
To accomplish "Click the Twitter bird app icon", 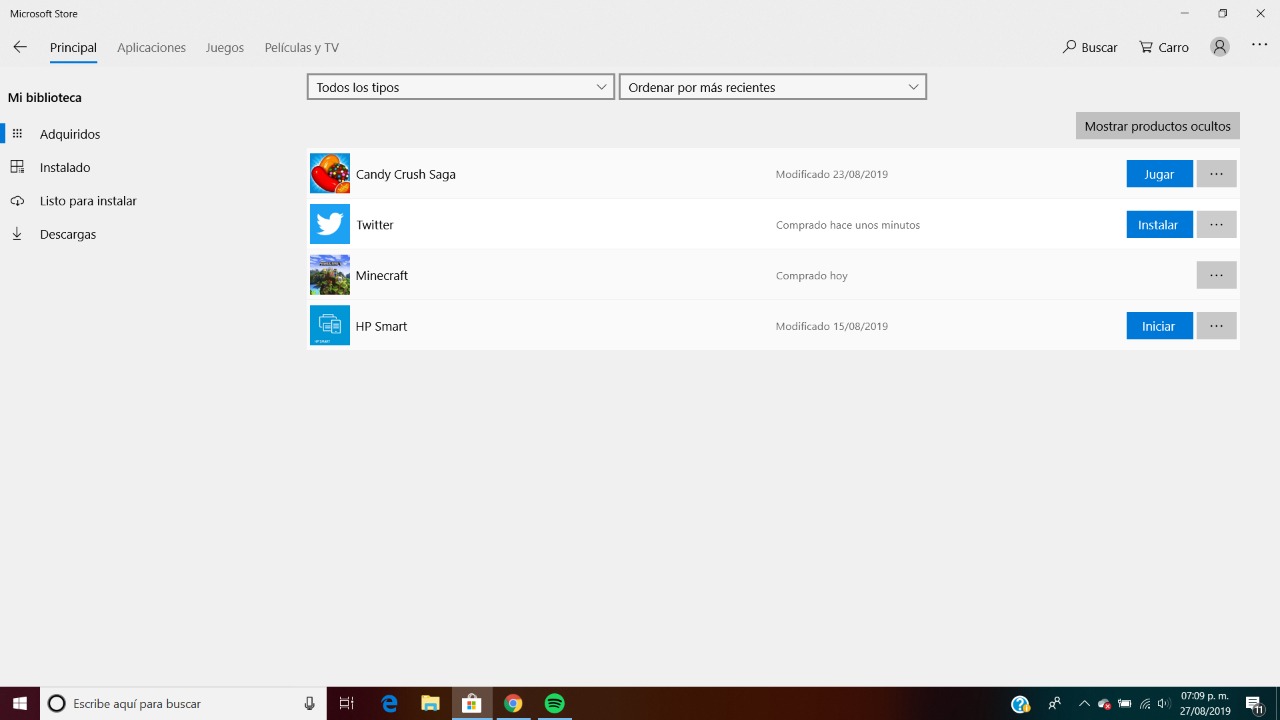I will (x=330, y=224).
